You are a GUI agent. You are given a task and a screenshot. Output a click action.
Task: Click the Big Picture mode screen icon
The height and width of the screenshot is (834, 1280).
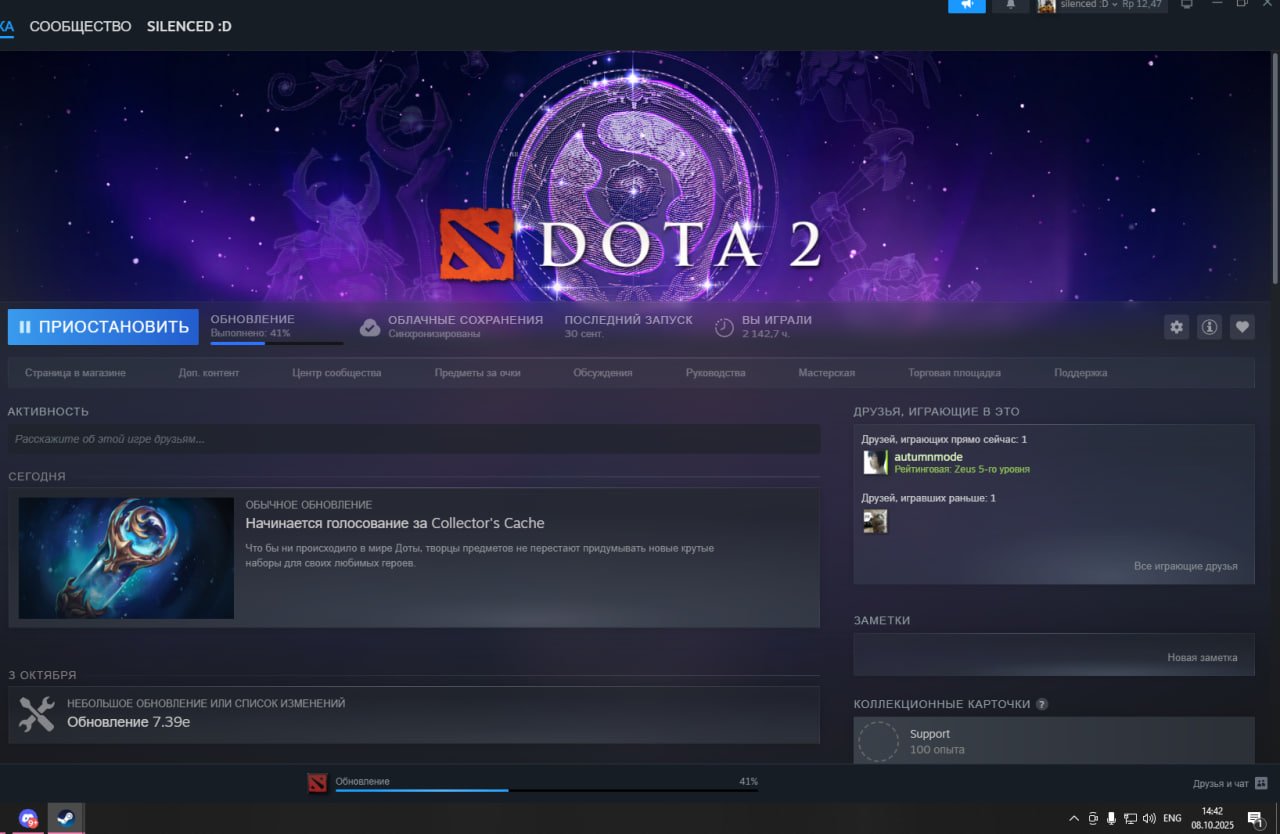(x=1186, y=6)
